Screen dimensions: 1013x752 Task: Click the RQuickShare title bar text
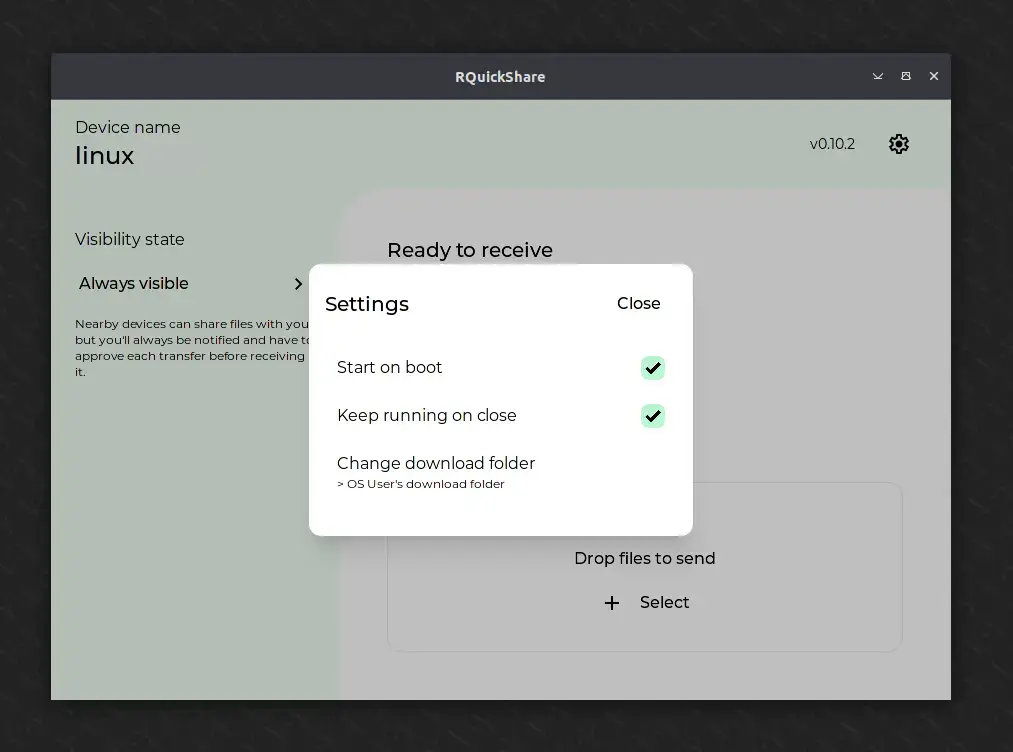pyautogui.click(x=500, y=77)
